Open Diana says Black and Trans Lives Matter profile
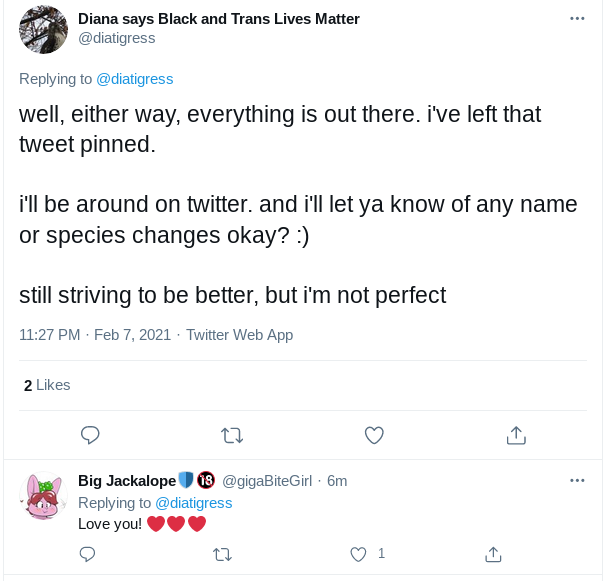This screenshot has height=581, width=605. pyautogui.click(x=219, y=19)
